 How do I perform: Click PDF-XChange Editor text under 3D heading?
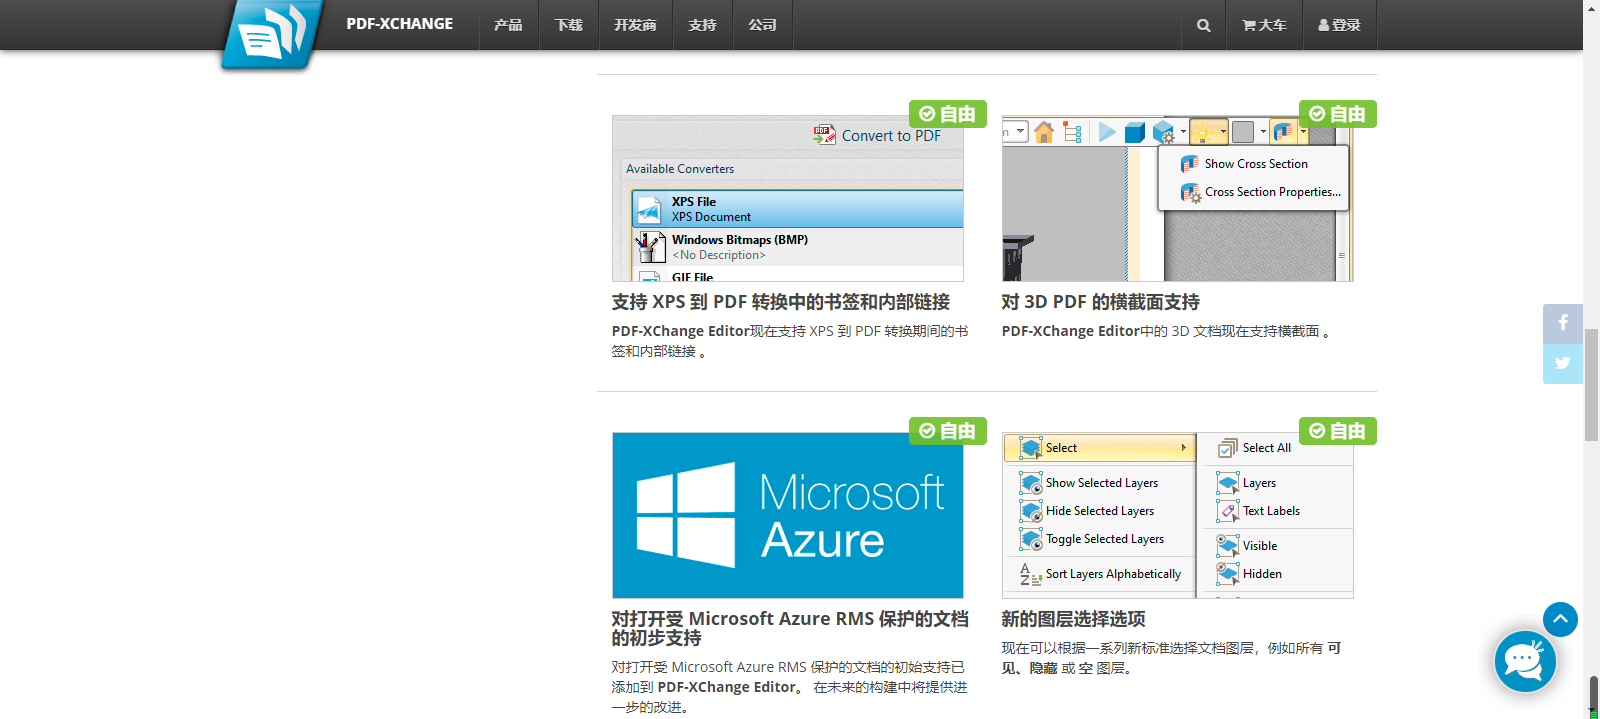[1071, 331]
